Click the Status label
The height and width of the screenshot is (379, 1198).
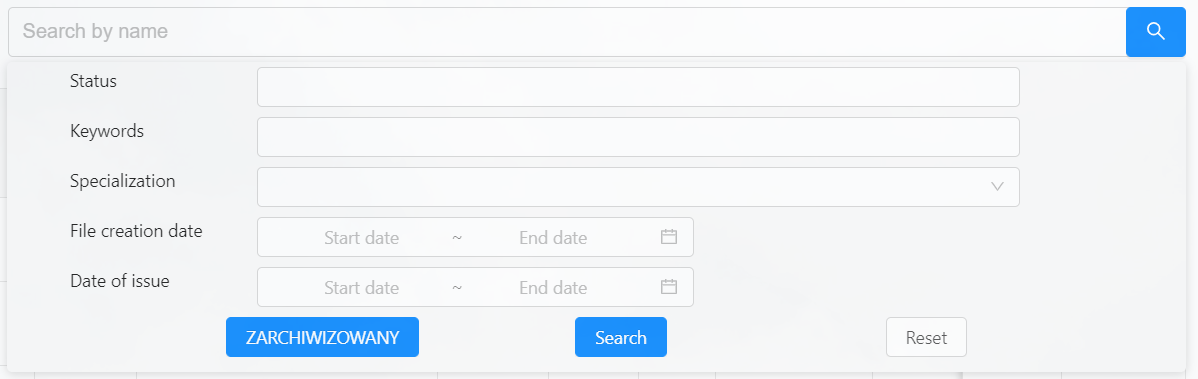(93, 81)
